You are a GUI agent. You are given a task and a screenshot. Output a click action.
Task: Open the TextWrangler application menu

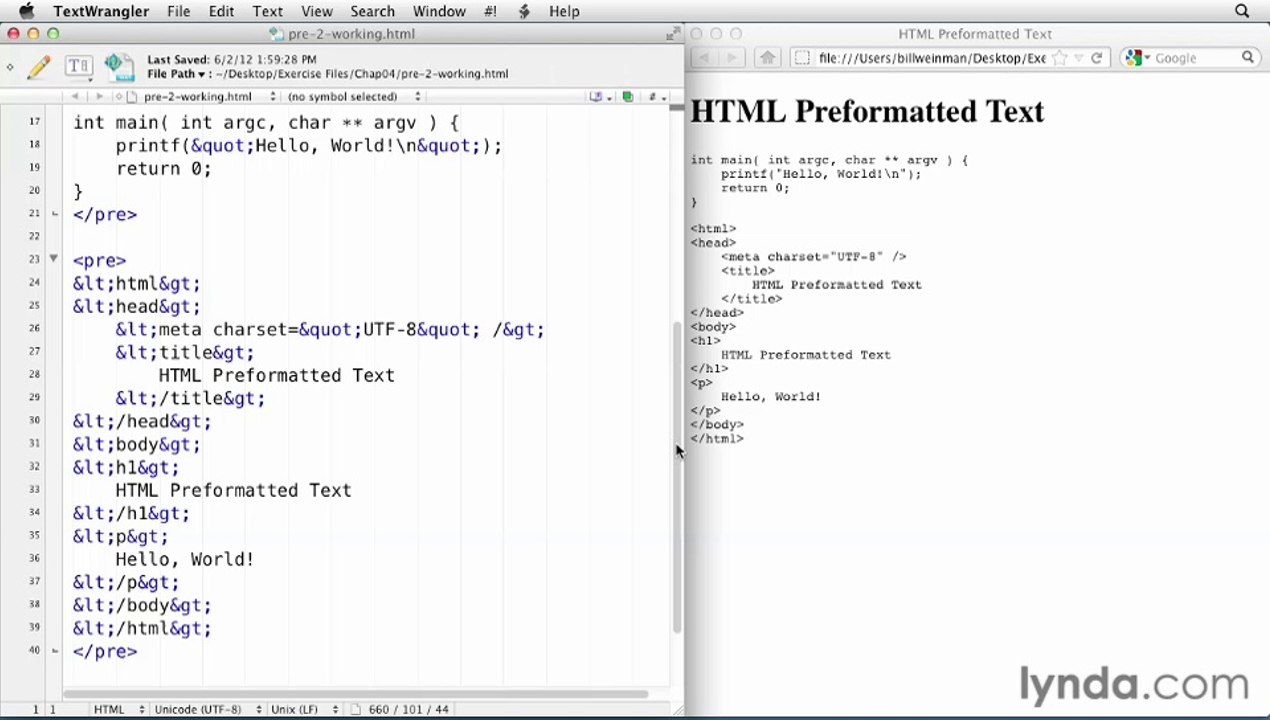click(101, 11)
